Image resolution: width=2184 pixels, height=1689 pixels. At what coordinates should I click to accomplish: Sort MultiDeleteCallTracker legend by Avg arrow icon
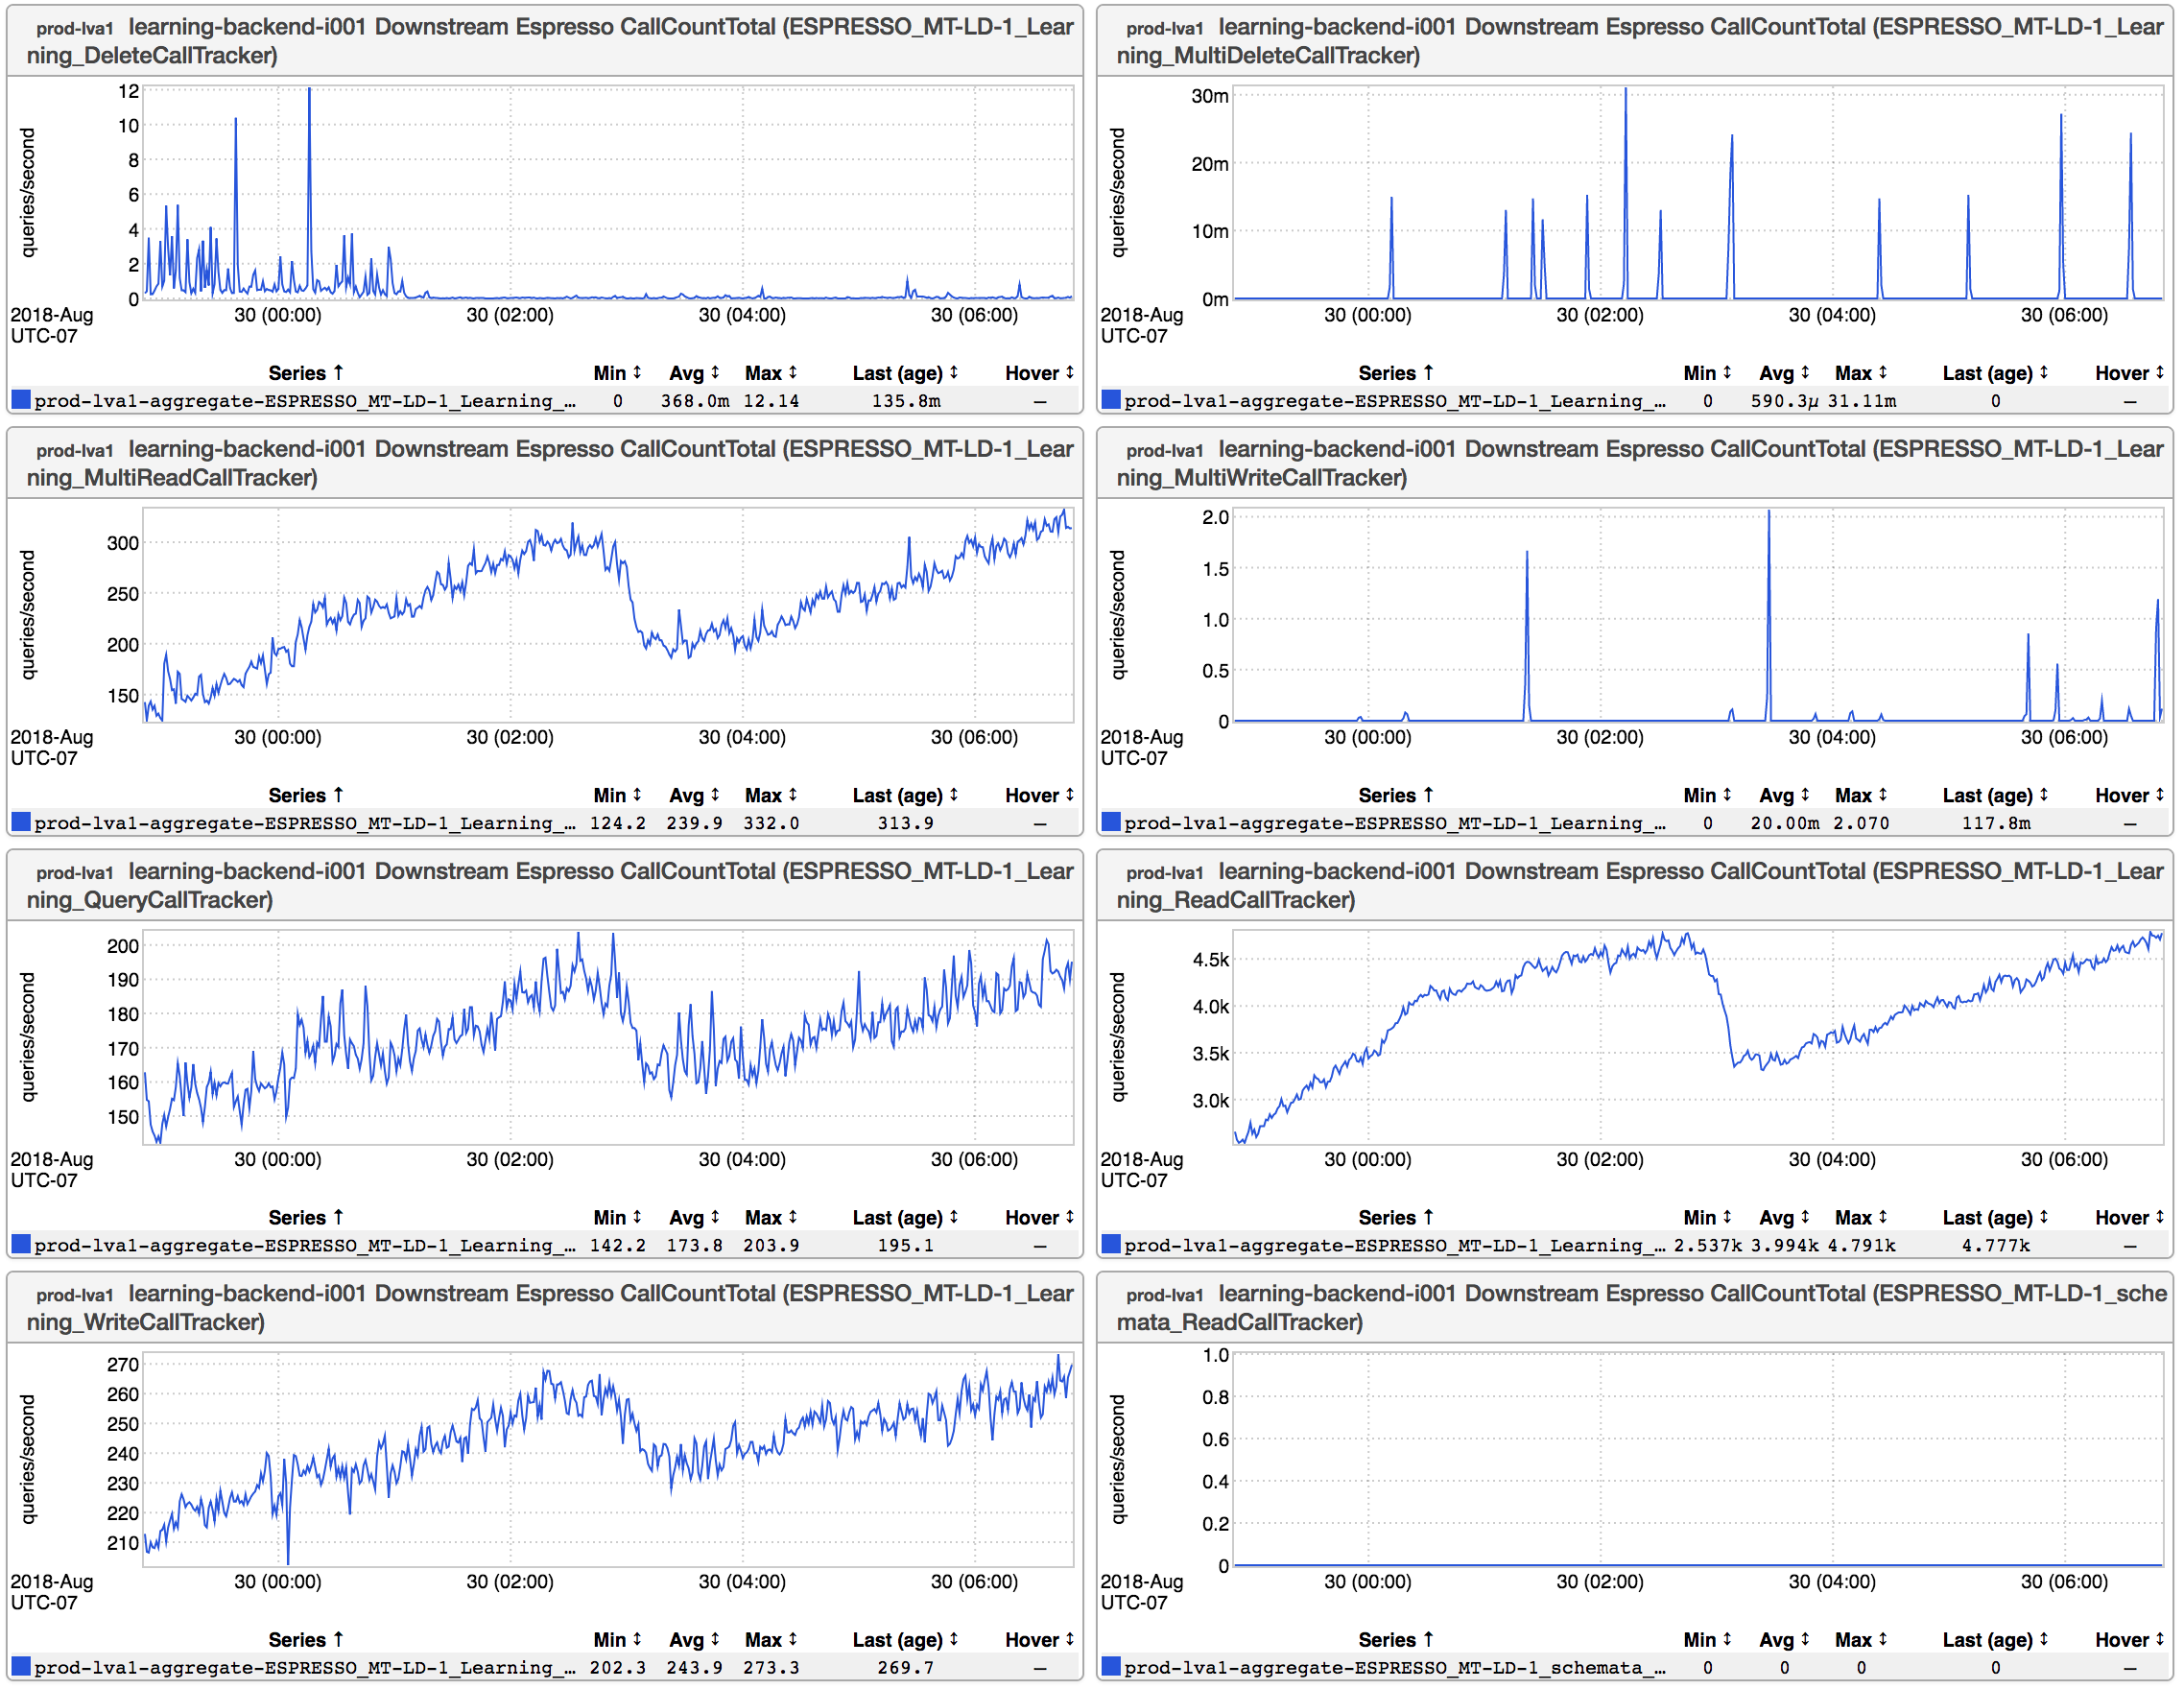pyautogui.click(x=1805, y=373)
